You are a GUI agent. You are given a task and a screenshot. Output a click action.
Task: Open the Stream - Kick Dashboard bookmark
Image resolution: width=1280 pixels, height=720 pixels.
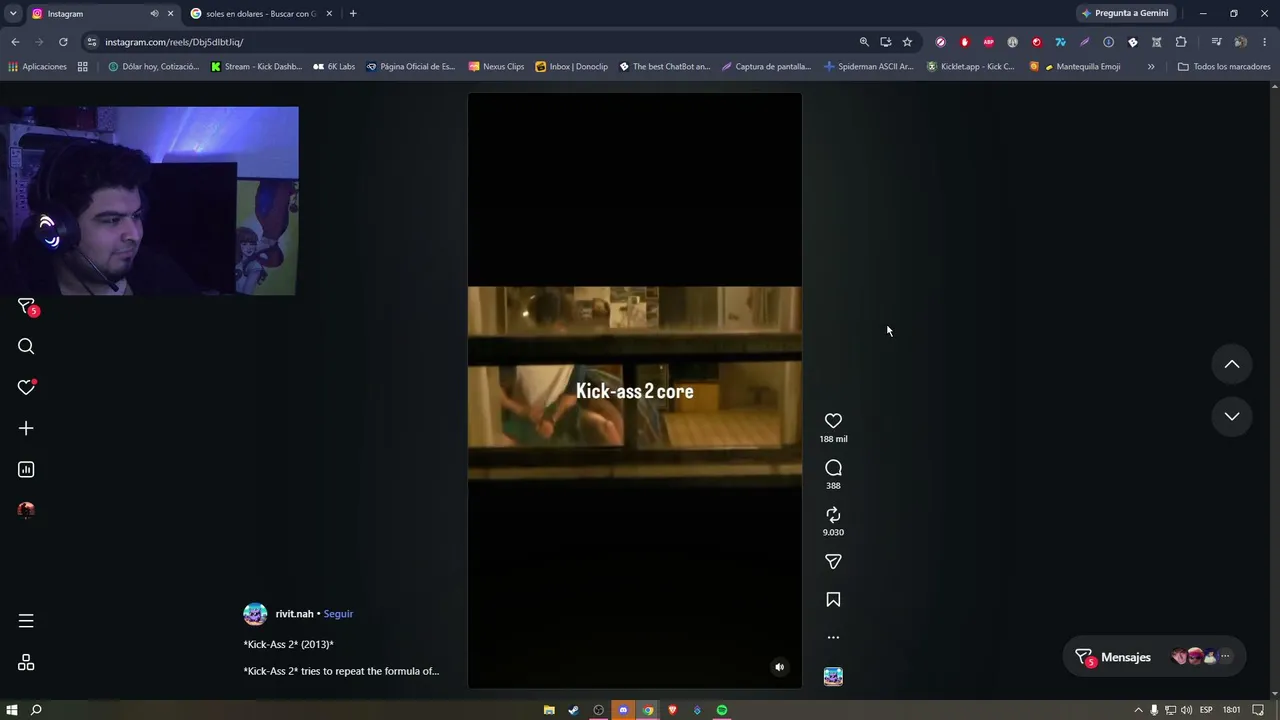pyautogui.click(x=256, y=67)
